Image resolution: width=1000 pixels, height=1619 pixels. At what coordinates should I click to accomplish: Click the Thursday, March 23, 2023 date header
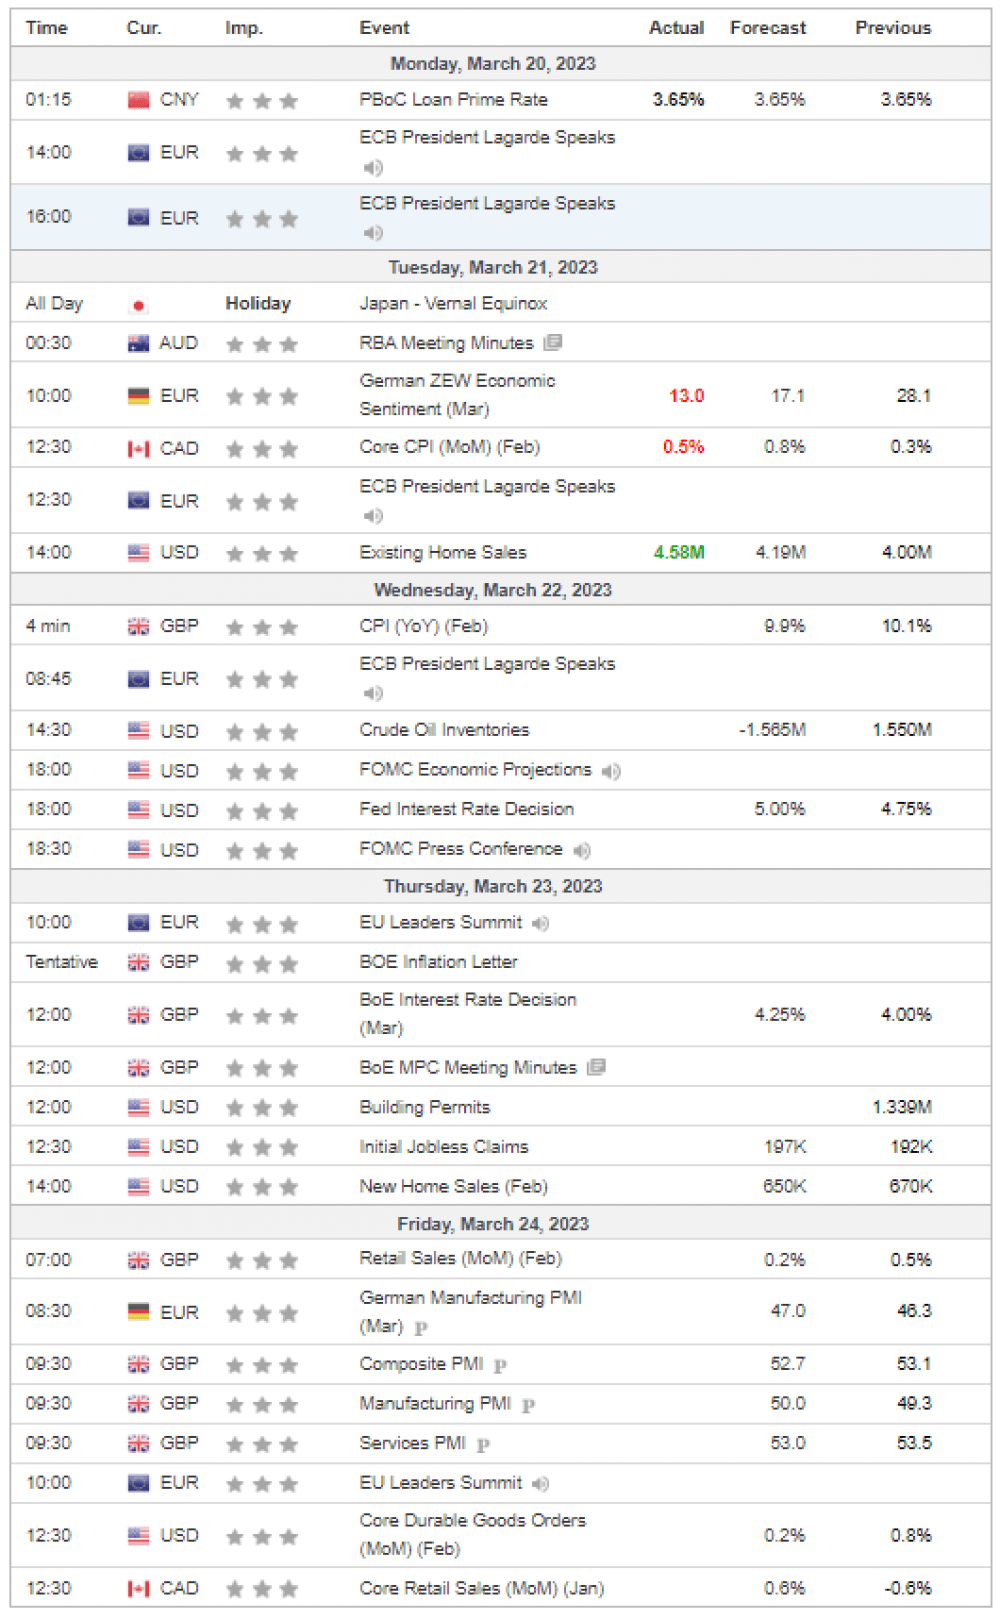point(493,887)
